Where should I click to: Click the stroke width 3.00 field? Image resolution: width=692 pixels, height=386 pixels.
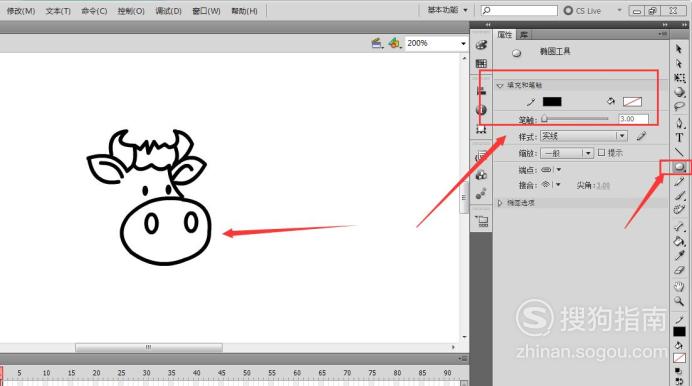633,119
